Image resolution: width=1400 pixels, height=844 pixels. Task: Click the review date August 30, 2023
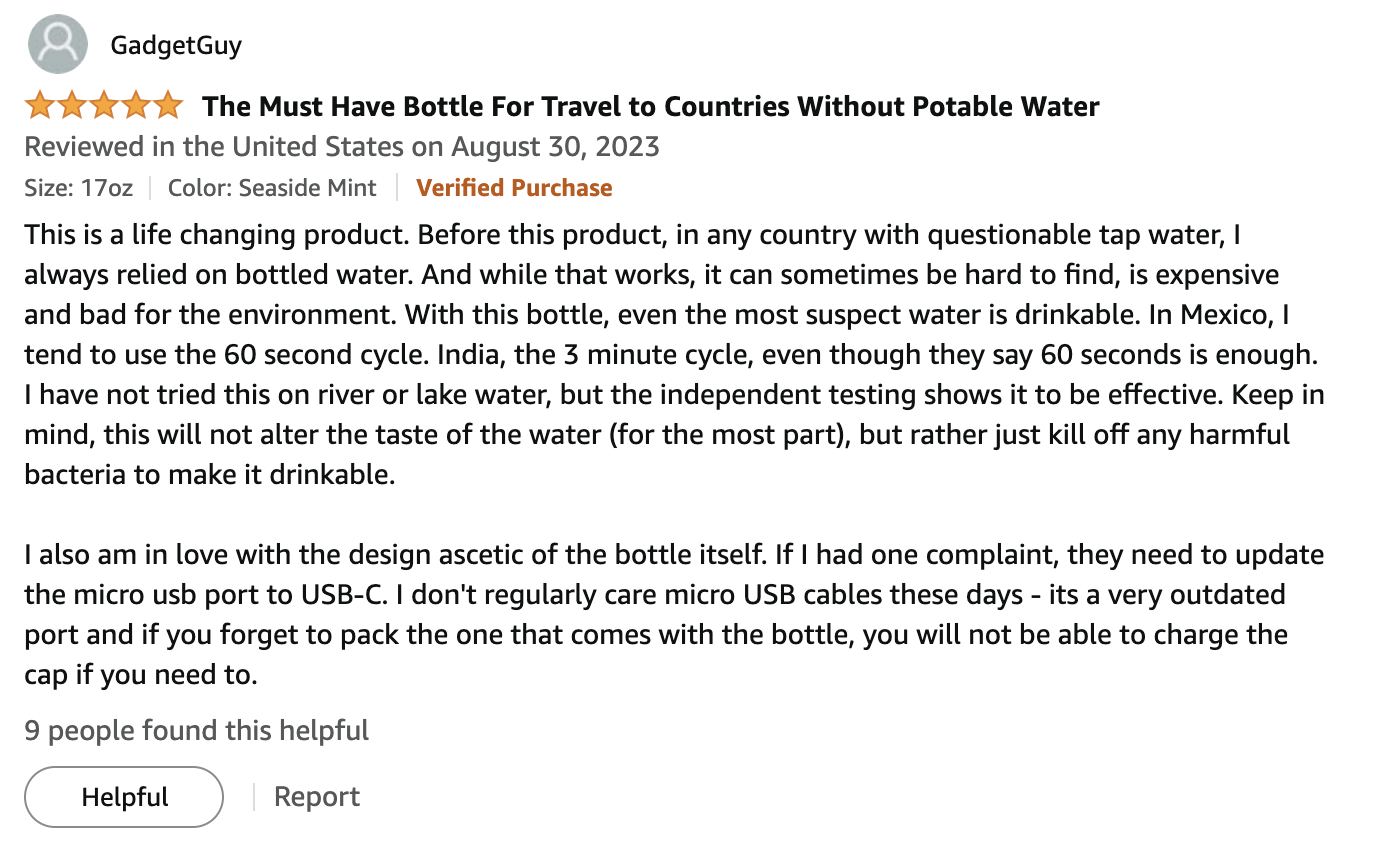click(555, 147)
